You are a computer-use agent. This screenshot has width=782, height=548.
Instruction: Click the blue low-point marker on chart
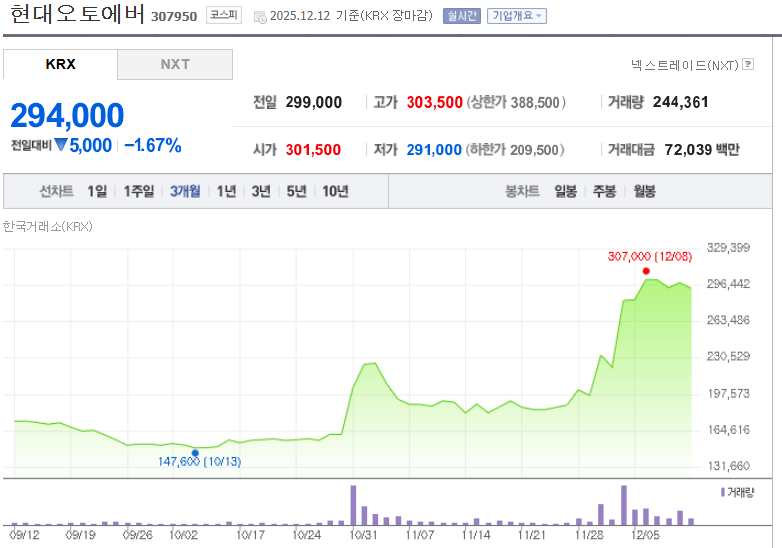coord(195,453)
